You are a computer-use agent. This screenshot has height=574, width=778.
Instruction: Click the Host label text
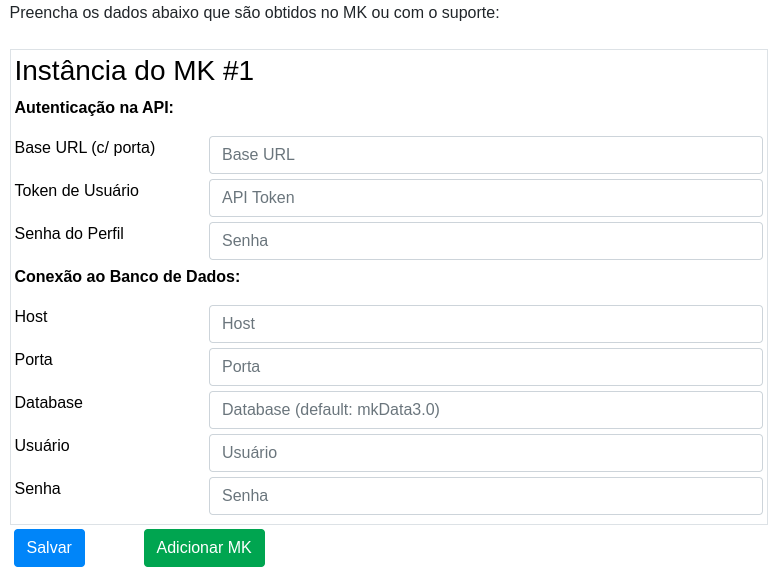click(x=31, y=317)
